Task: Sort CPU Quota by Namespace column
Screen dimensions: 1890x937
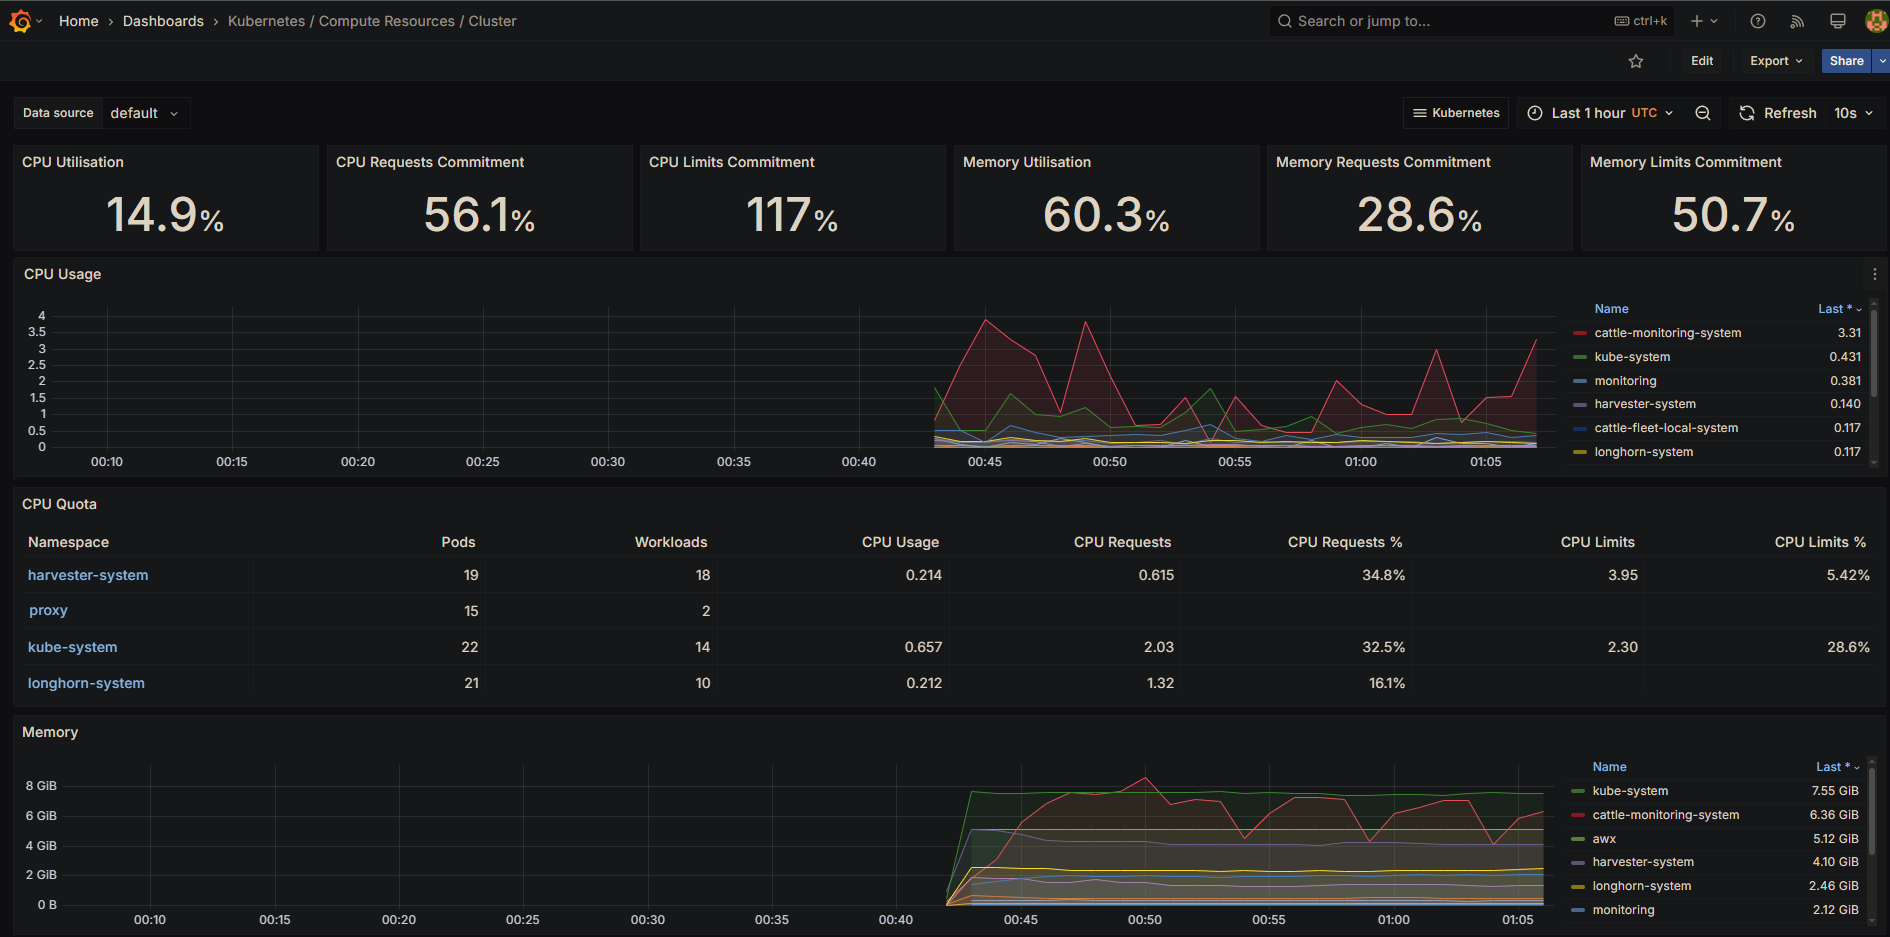Action: [x=68, y=542]
